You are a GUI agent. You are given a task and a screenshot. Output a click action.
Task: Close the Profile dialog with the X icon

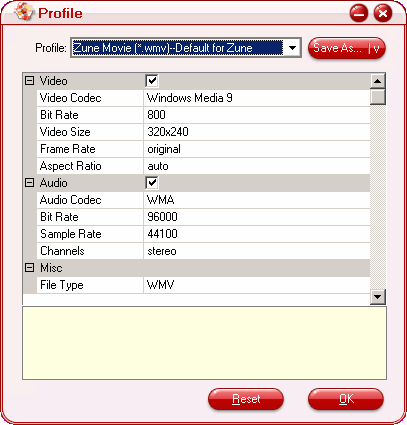[383, 13]
